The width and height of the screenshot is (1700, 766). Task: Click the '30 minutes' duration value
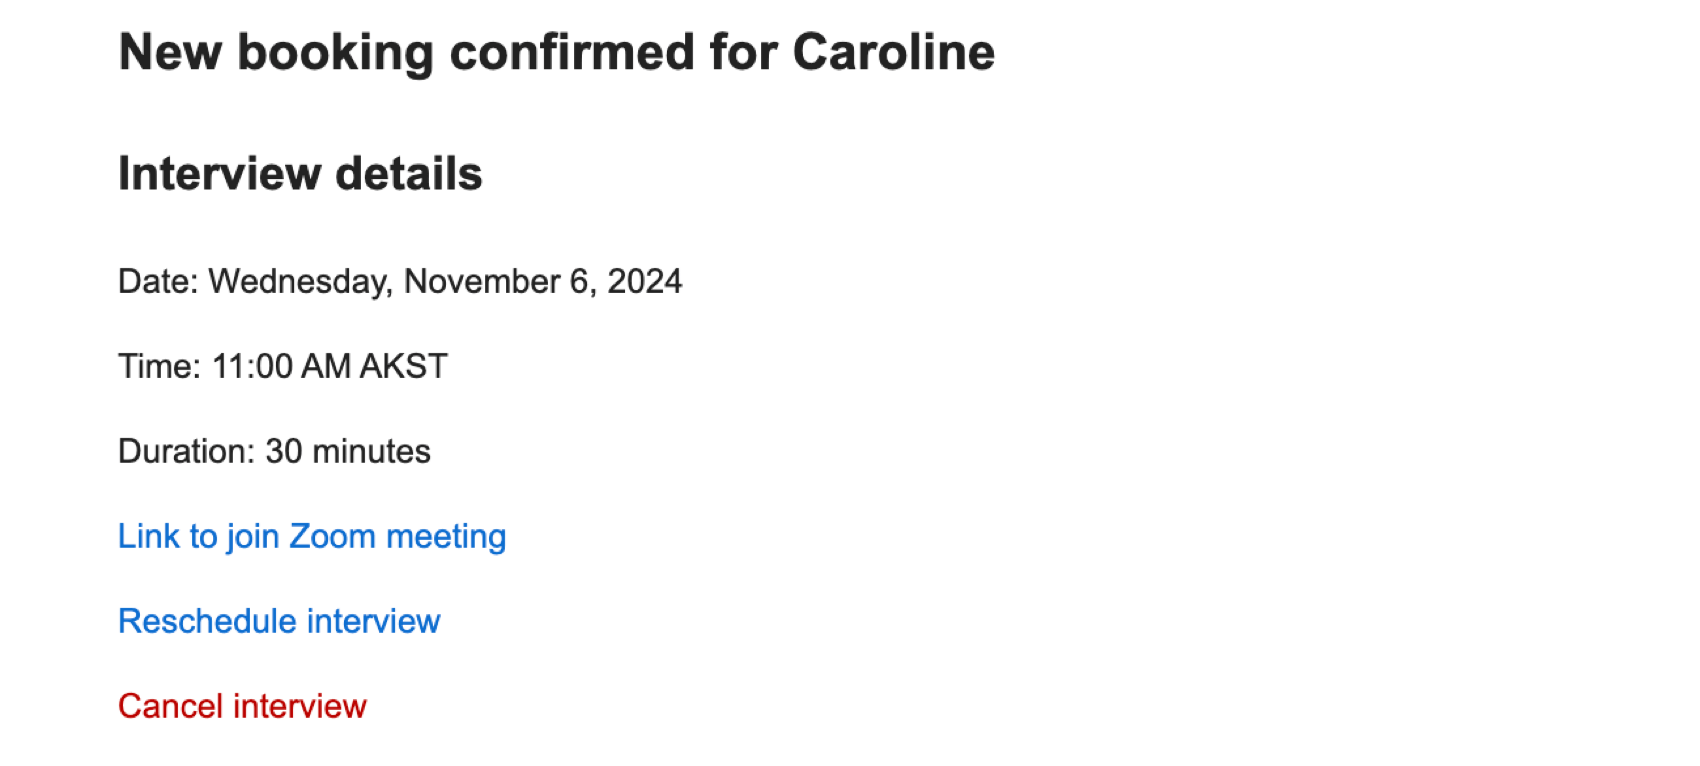tap(348, 452)
